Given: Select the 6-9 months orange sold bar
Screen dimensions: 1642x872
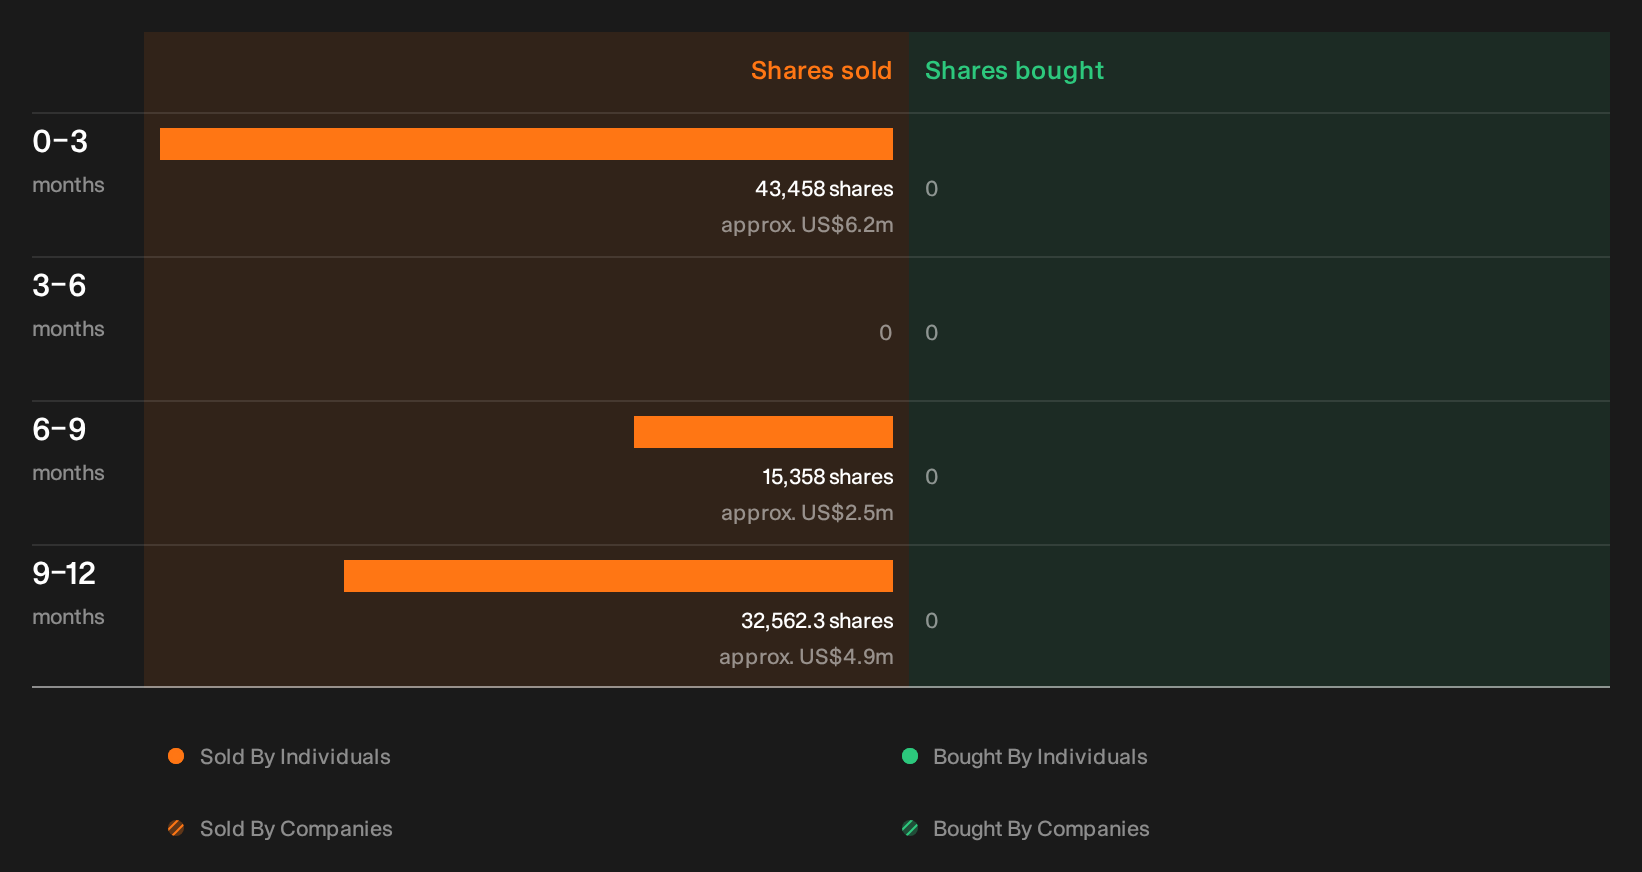Looking at the screenshot, I should pos(763,432).
